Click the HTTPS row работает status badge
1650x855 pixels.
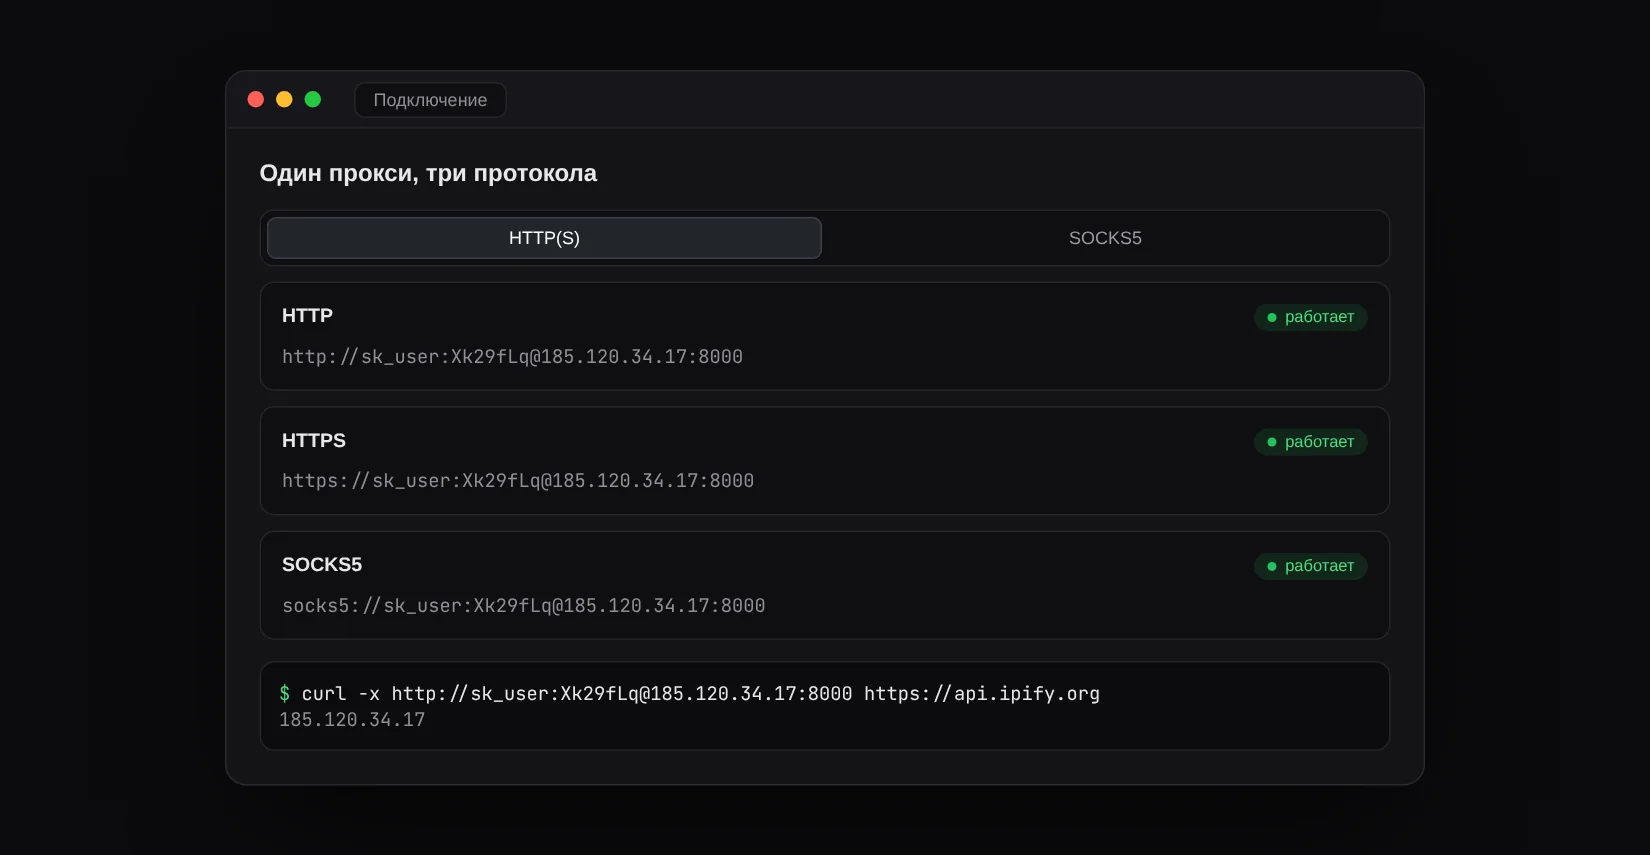tap(1310, 442)
